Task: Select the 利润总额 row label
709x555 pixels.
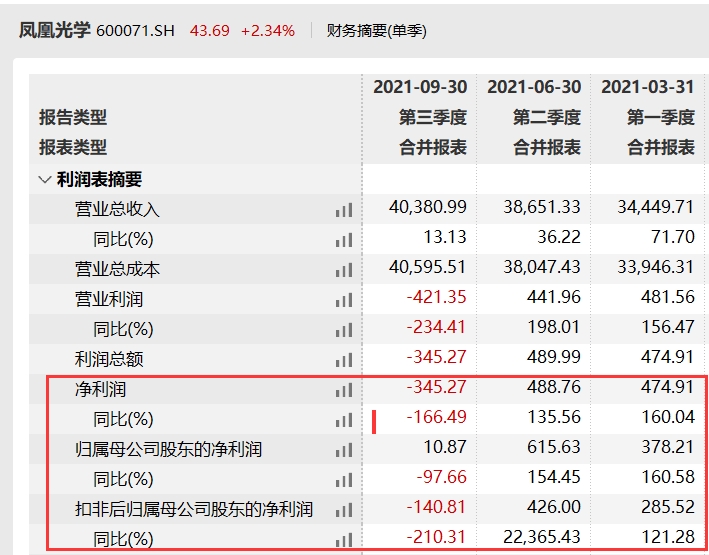Action: point(109,360)
